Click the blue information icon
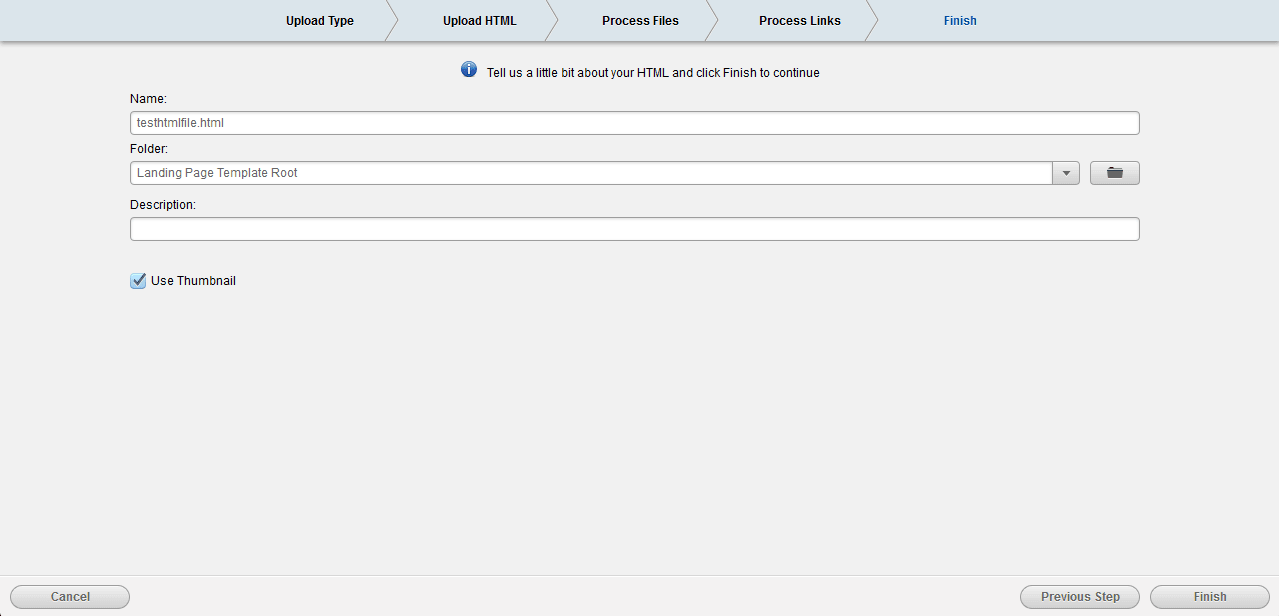The height and width of the screenshot is (616, 1279). (x=468, y=69)
